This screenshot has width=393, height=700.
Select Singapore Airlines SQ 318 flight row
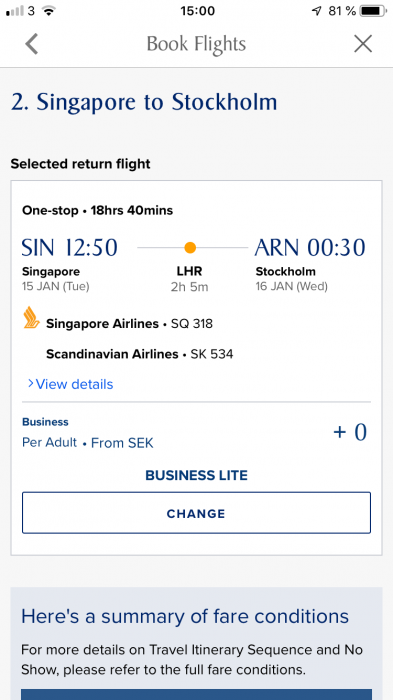(x=129, y=323)
